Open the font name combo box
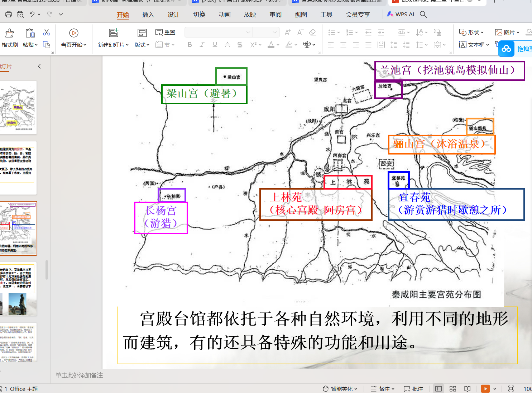Viewport: 532px width, 393px height. click(x=218, y=33)
